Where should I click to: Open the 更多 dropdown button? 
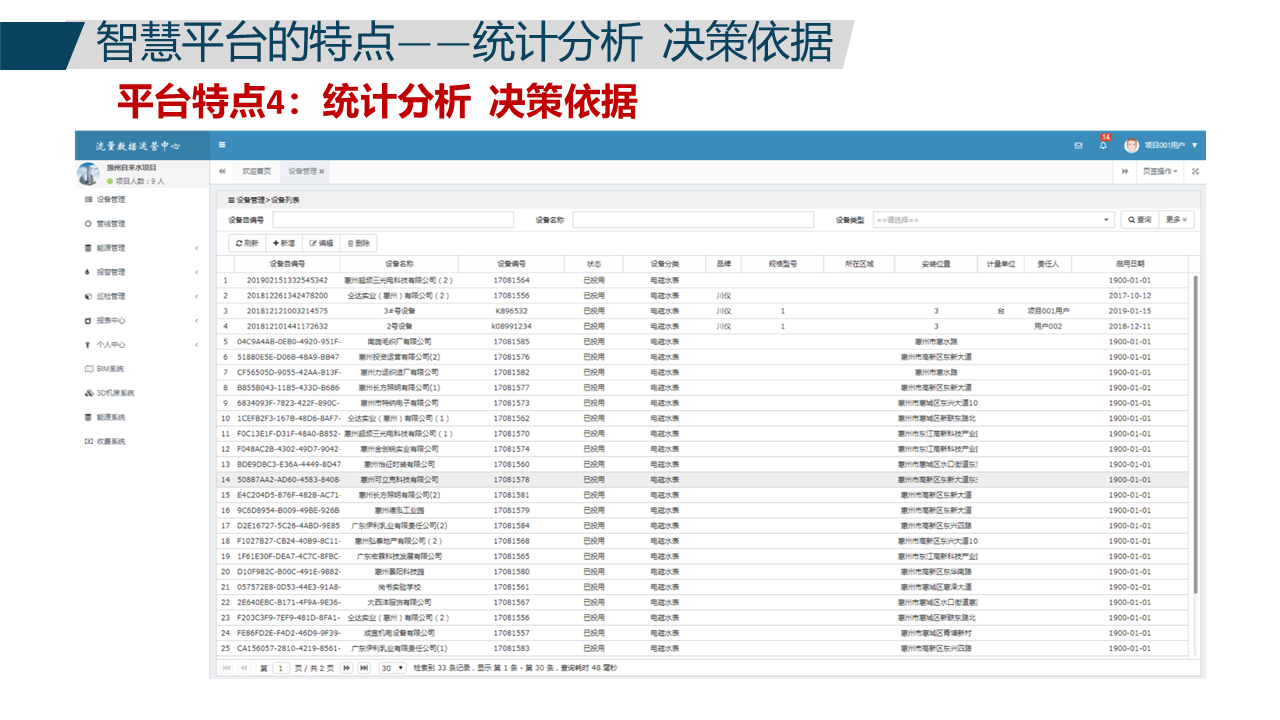pos(1177,220)
